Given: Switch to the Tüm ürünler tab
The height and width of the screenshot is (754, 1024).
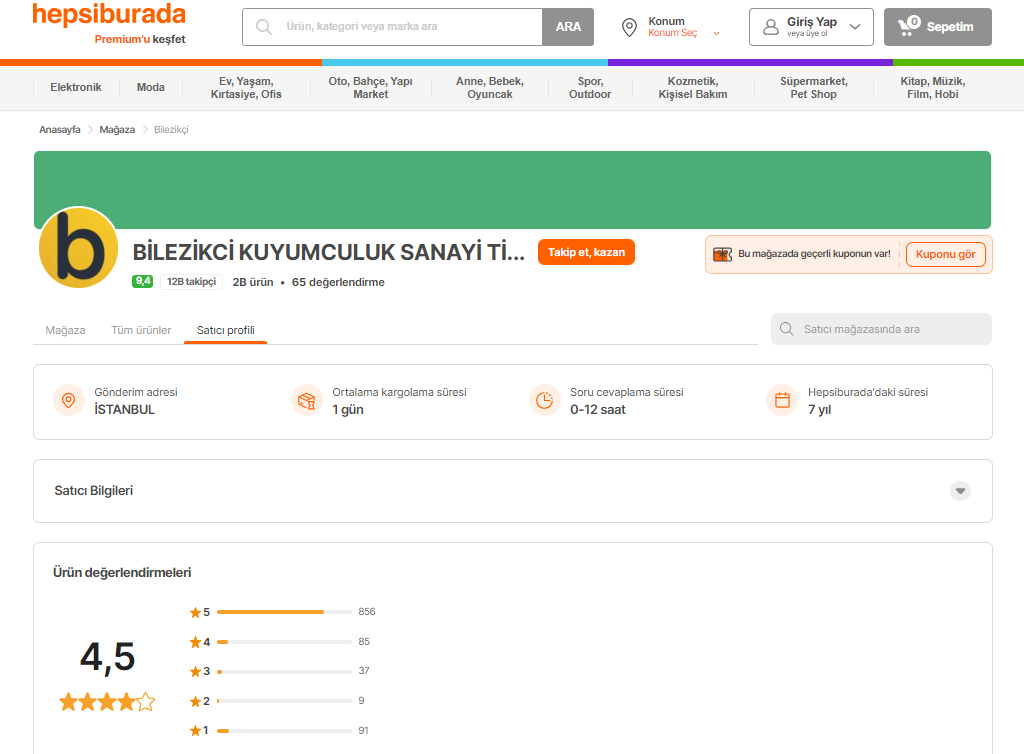Looking at the screenshot, I should (x=141, y=330).
